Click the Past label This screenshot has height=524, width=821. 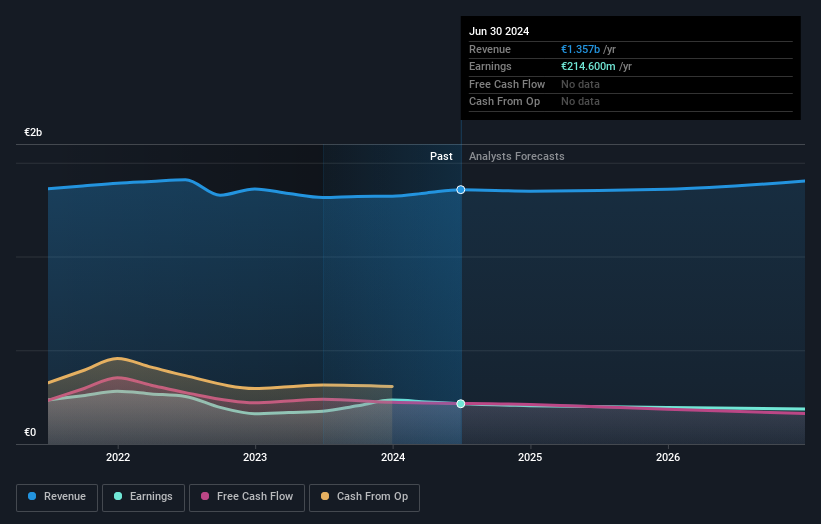(x=441, y=156)
